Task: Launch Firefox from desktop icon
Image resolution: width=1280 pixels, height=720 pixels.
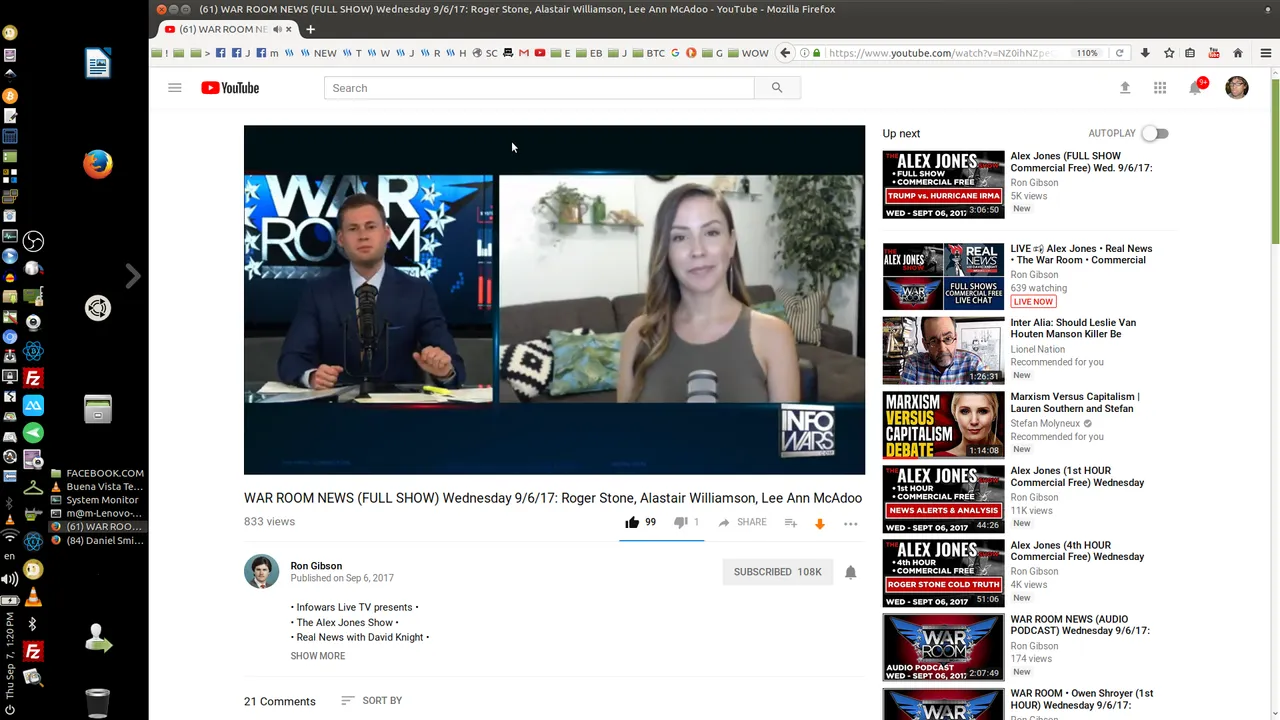Action: point(98,163)
